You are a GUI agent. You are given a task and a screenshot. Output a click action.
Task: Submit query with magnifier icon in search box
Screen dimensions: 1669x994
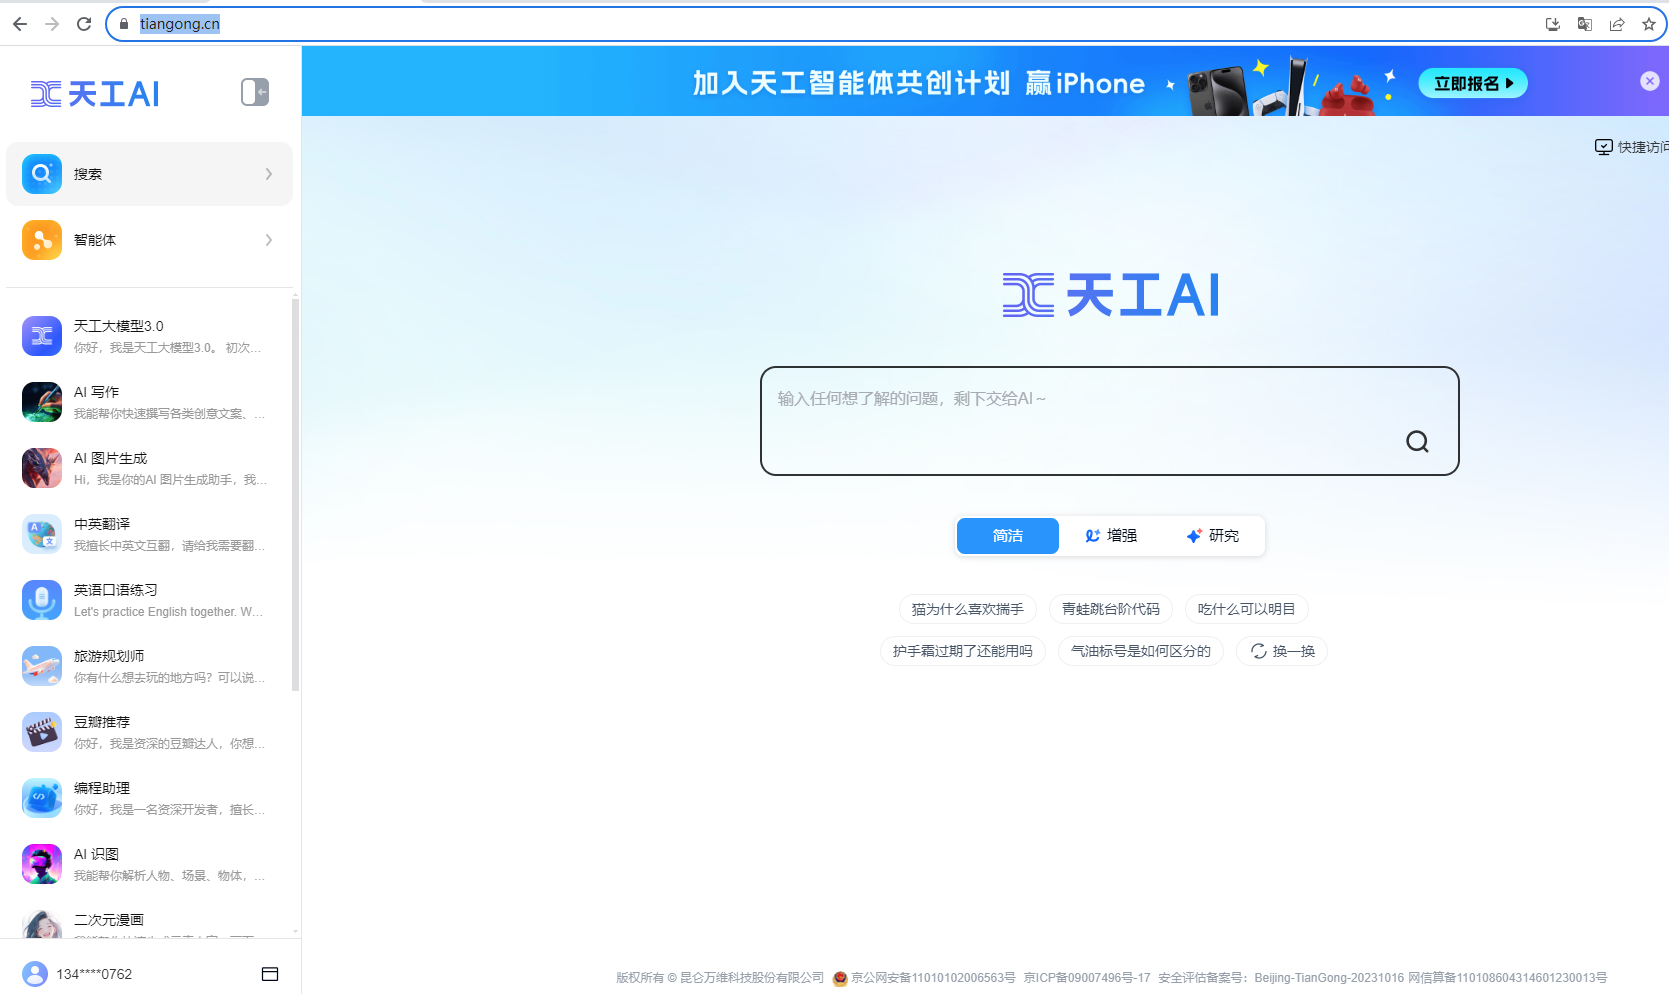tap(1417, 441)
